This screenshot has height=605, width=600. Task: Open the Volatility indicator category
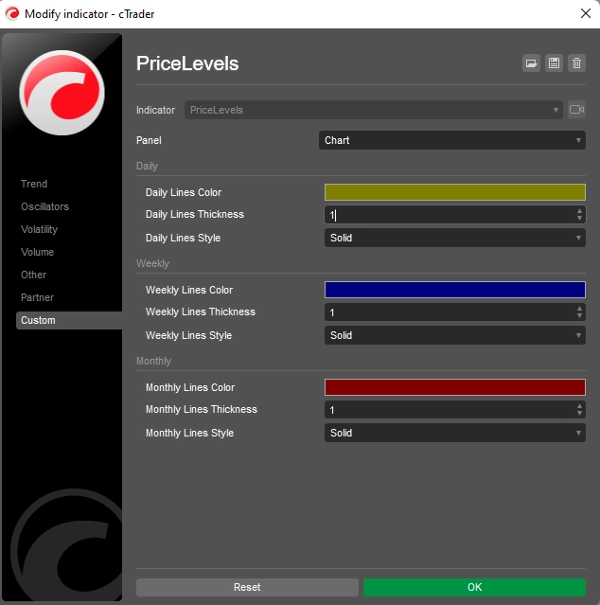click(x=39, y=229)
